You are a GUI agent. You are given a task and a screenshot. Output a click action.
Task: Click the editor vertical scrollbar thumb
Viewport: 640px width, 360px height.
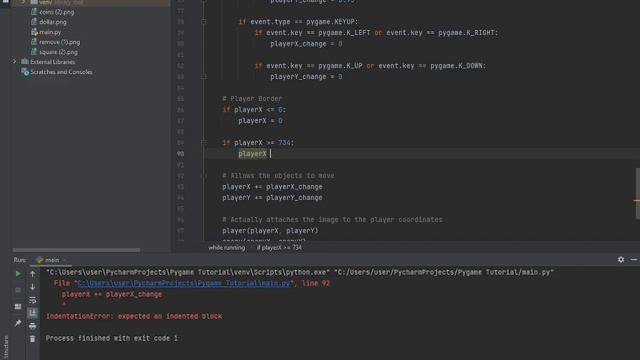click(x=638, y=193)
